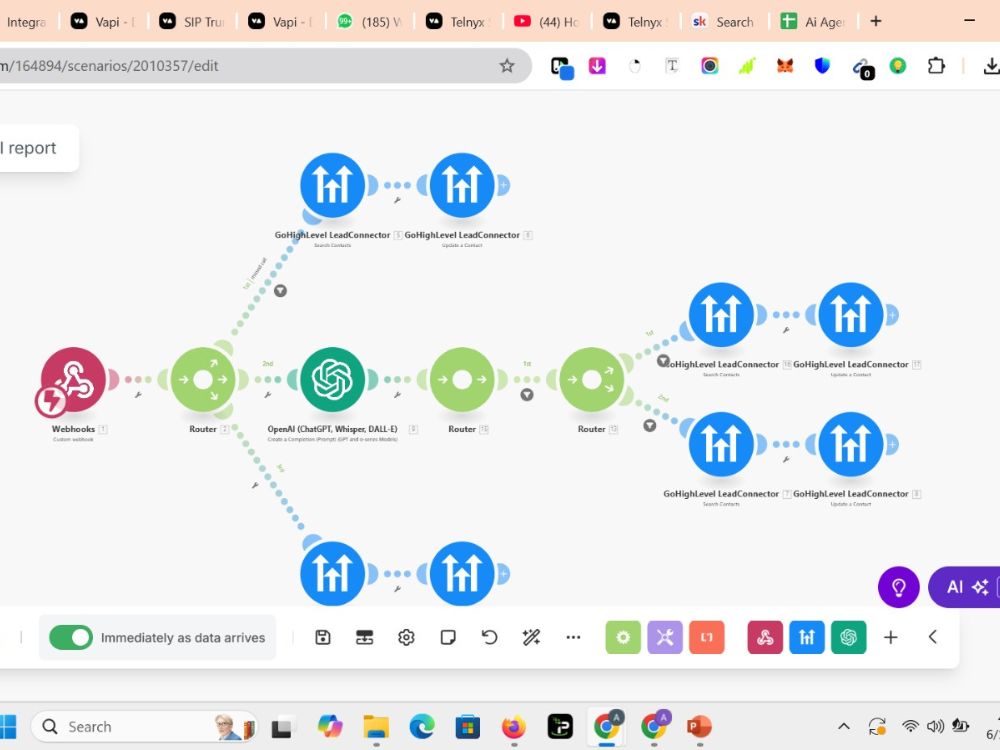Open the notes icon in the toolbar

click(x=448, y=637)
